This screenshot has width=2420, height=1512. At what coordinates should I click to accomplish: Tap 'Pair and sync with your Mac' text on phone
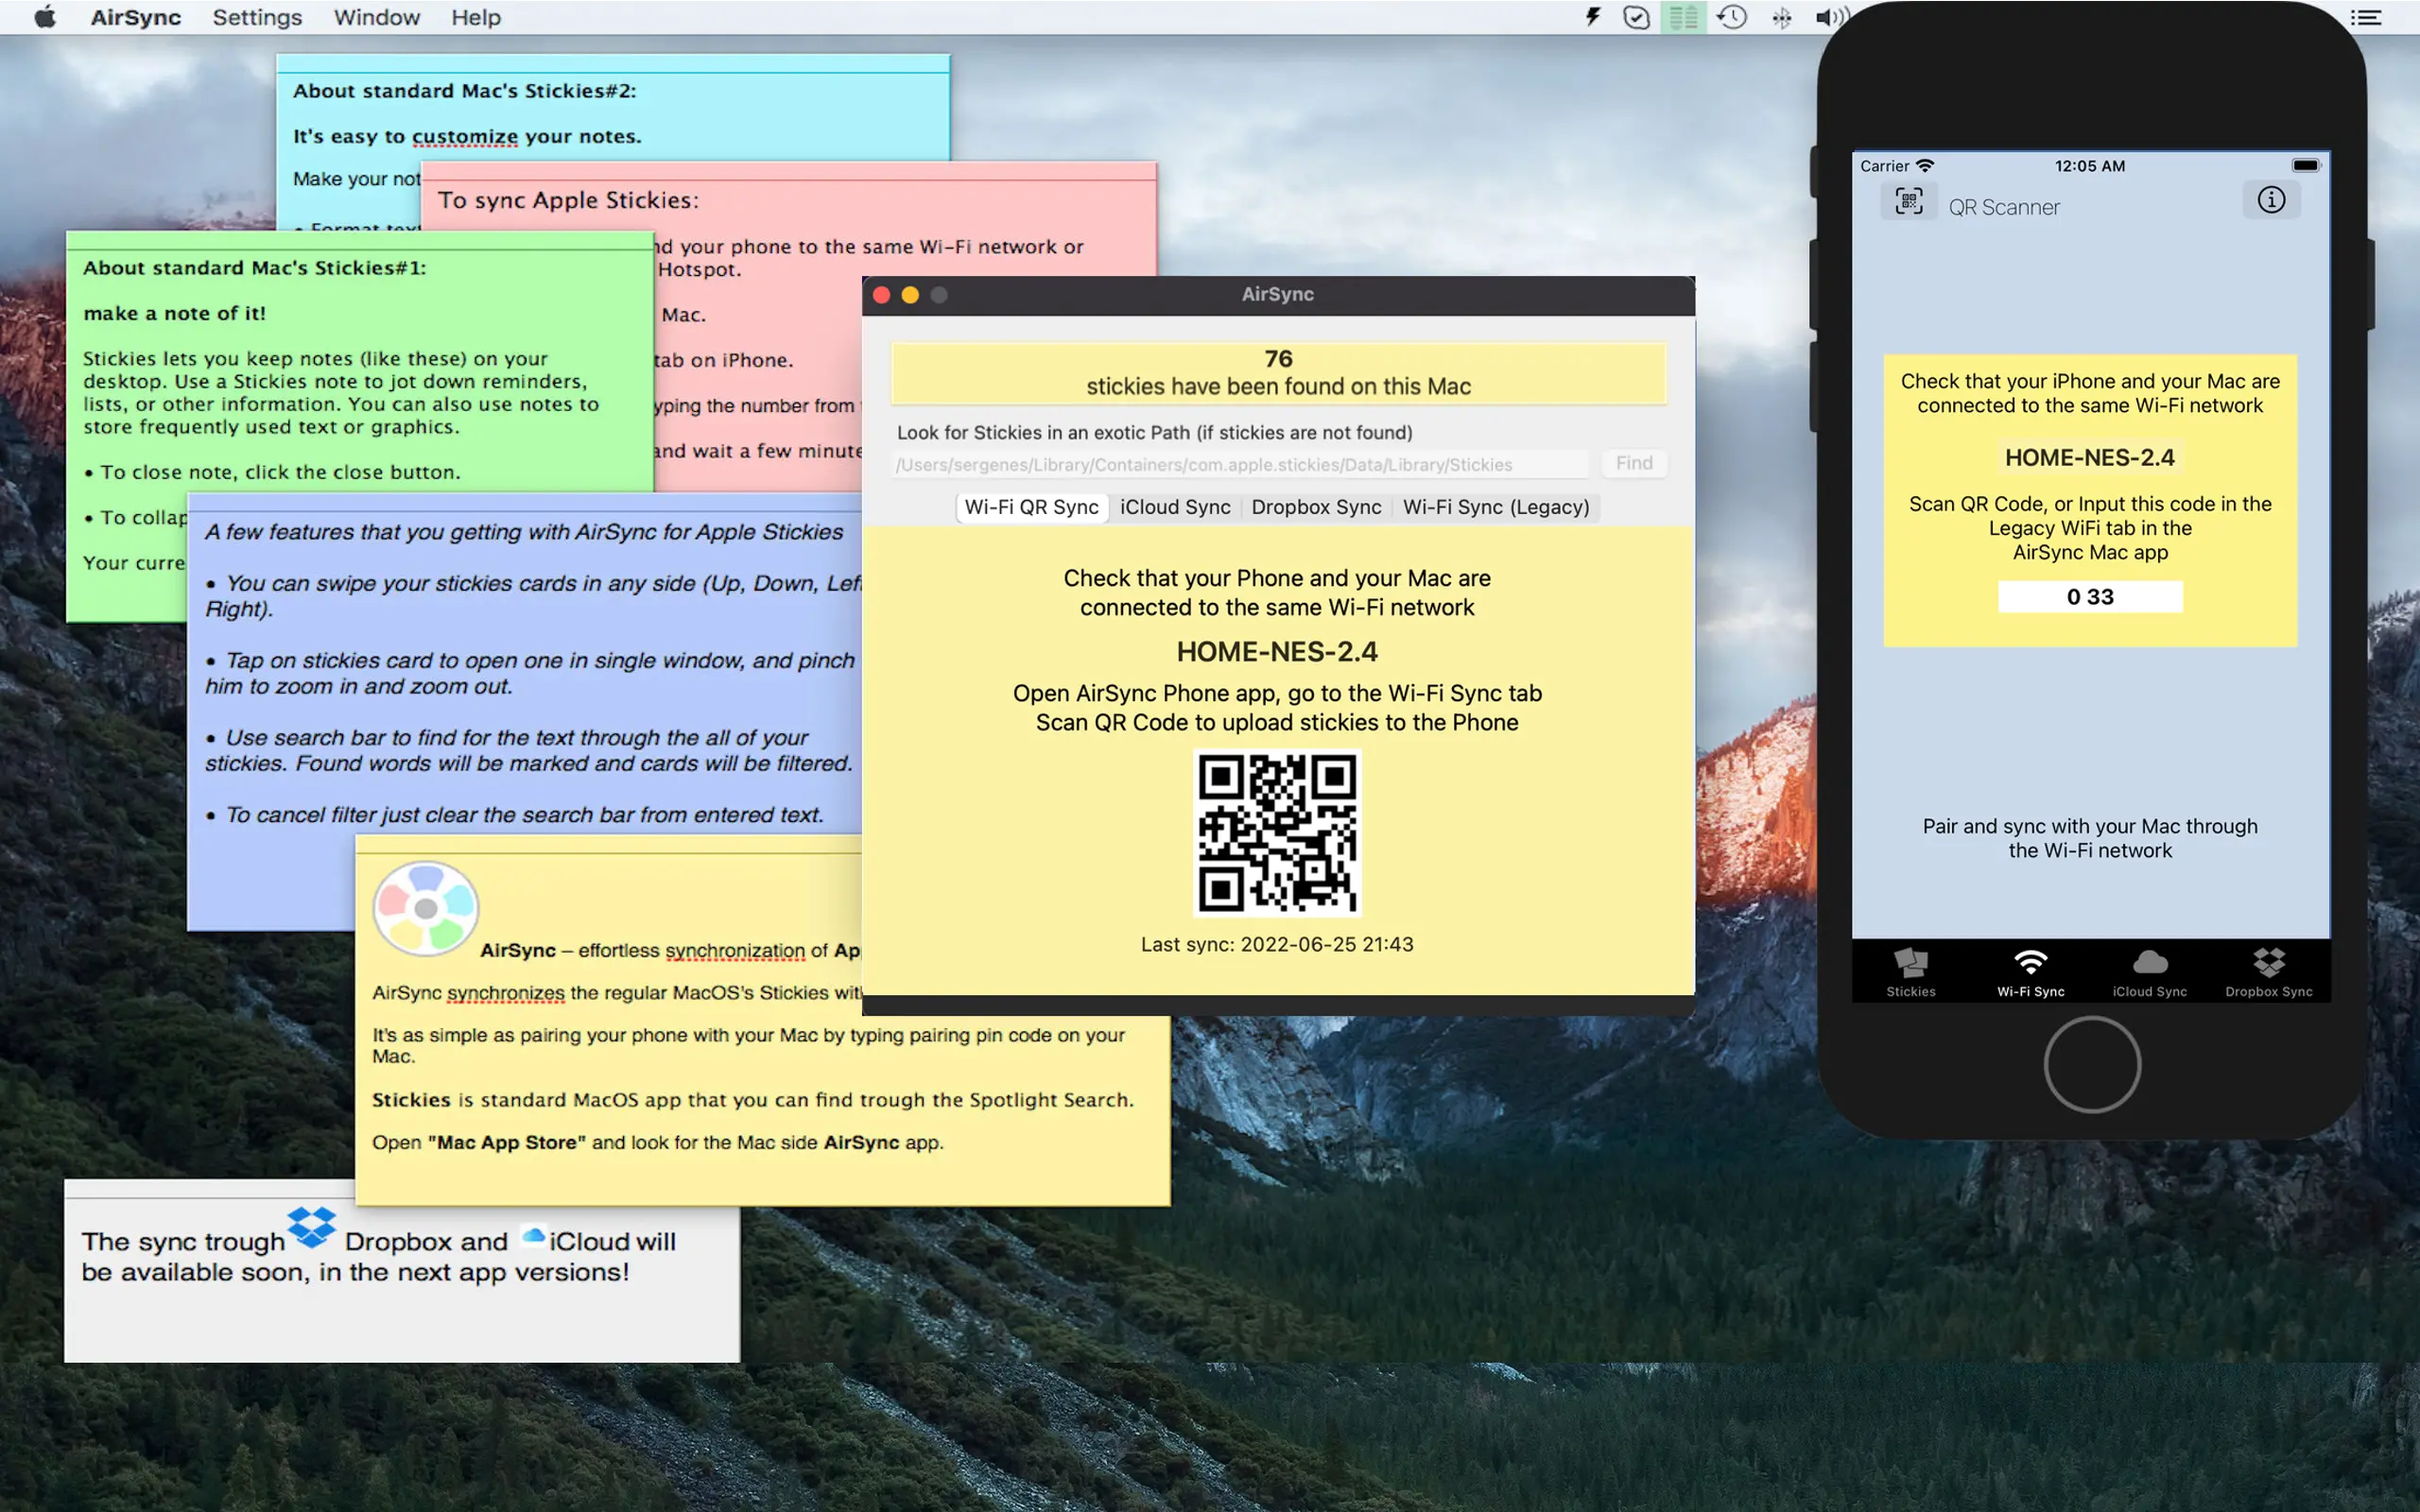coord(2090,838)
